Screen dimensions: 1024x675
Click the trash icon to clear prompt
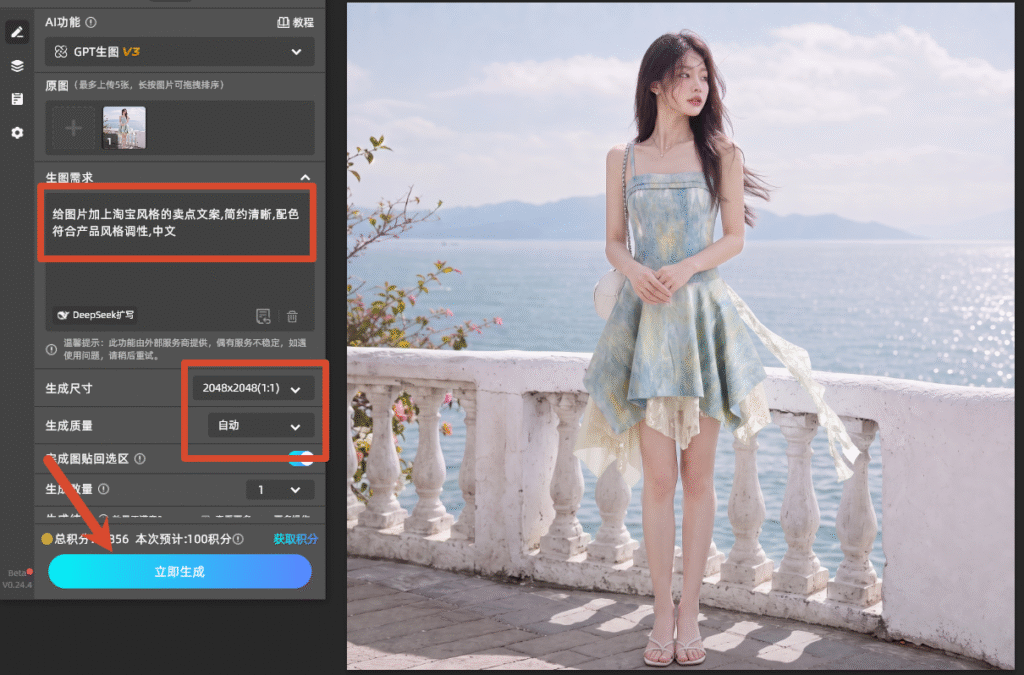pos(292,317)
